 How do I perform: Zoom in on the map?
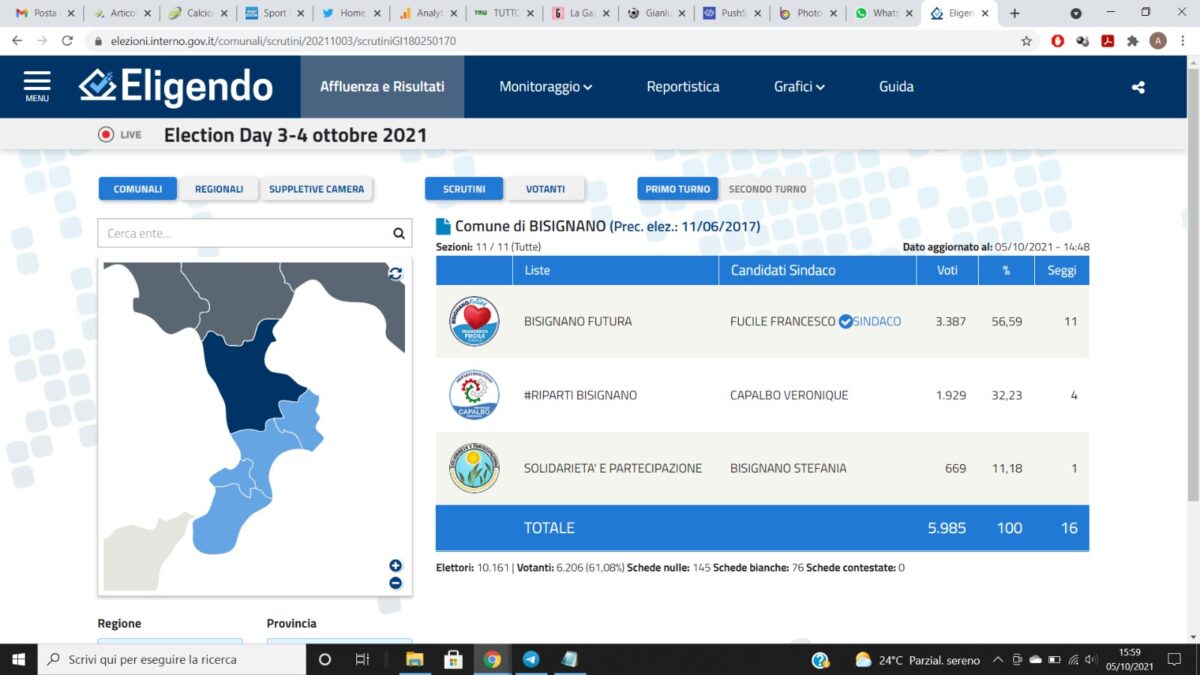pyautogui.click(x=395, y=566)
